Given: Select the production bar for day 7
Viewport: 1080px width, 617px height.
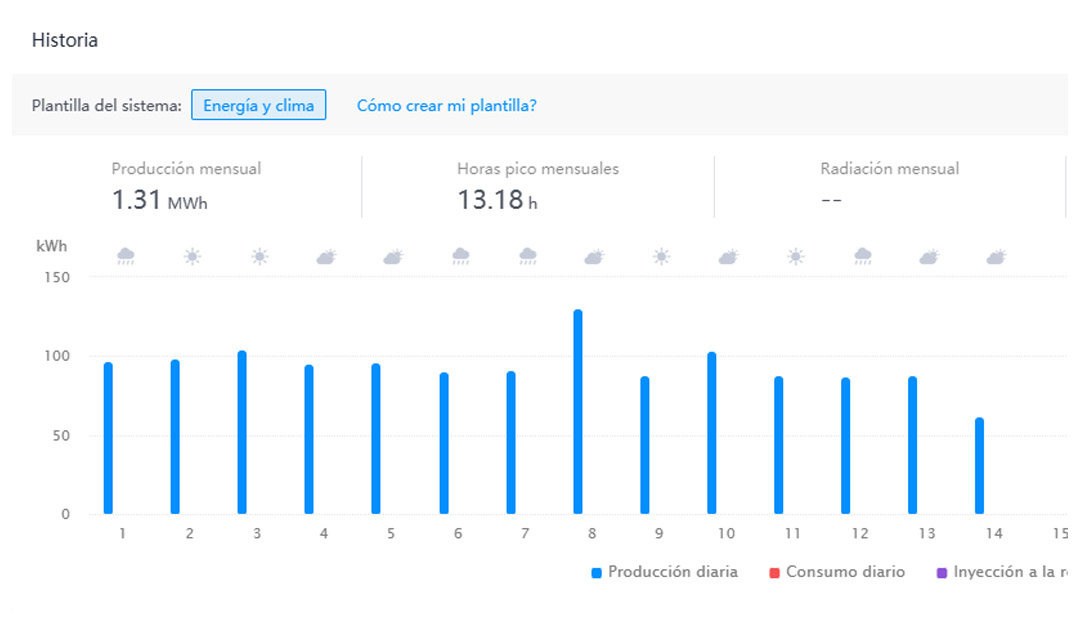Looking at the screenshot, I should (x=510, y=443).
